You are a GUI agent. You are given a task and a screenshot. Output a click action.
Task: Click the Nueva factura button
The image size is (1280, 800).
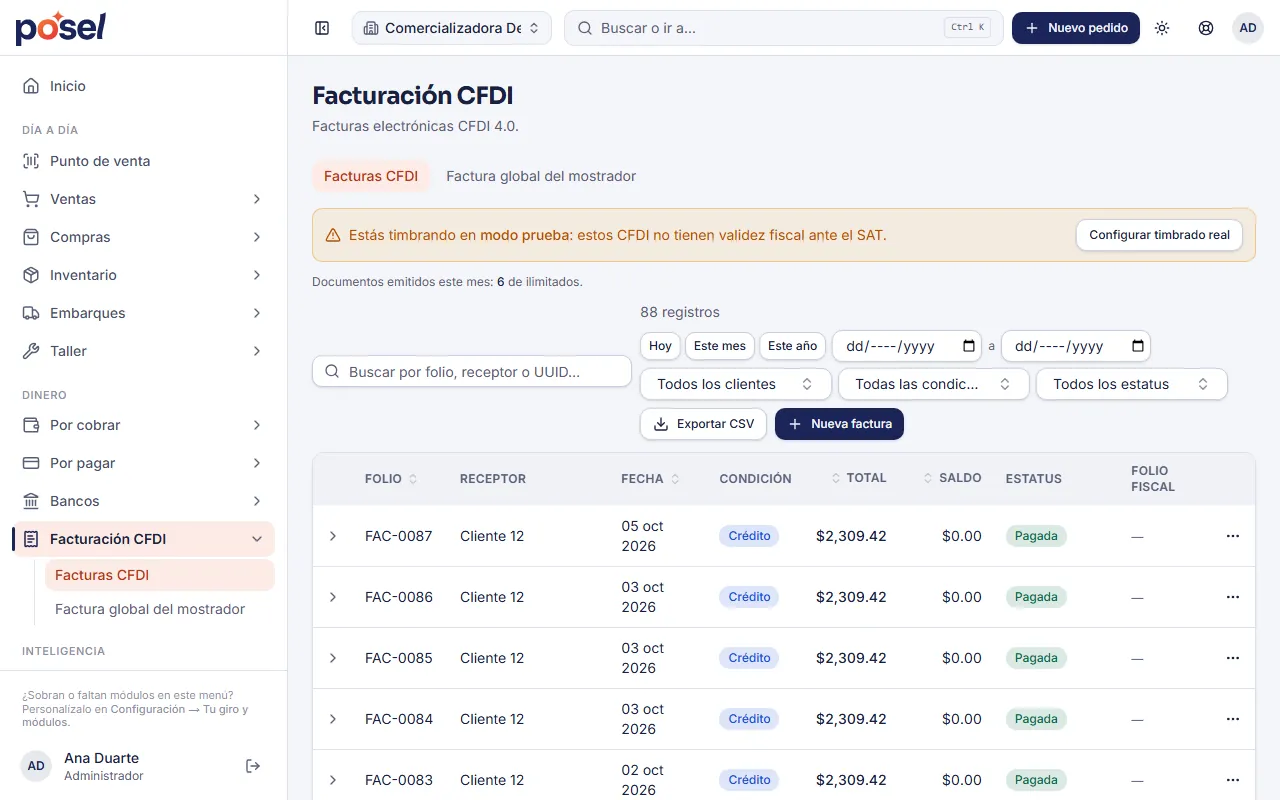click(840, 424)
